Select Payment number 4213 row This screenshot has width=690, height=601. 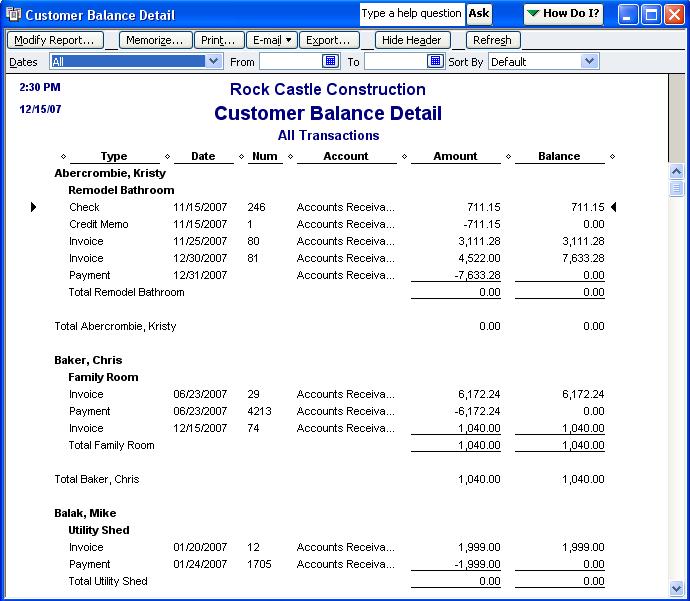tap(337, 411)
